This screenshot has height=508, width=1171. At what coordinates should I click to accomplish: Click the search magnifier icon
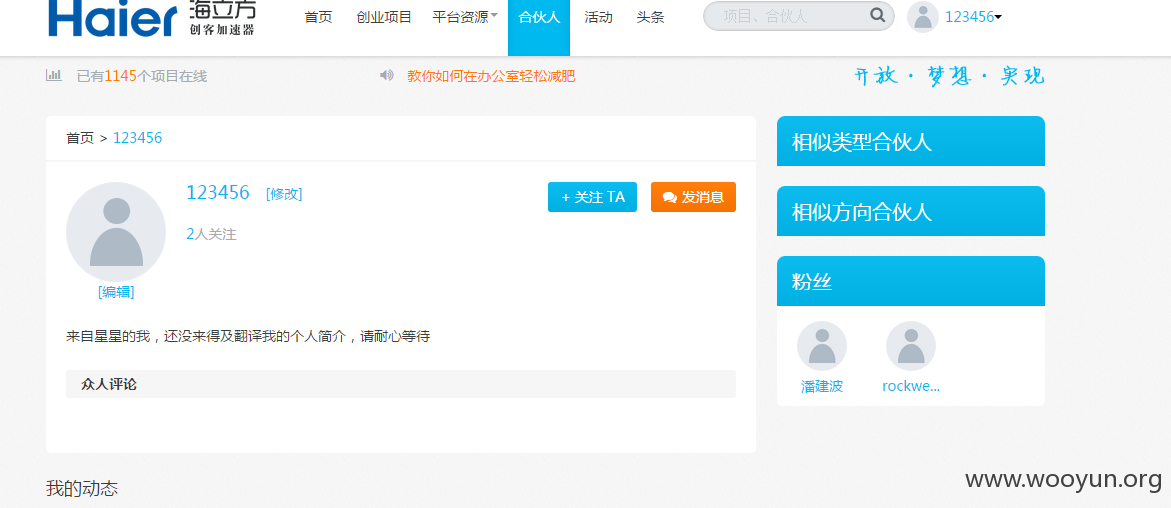coord(878,15)
